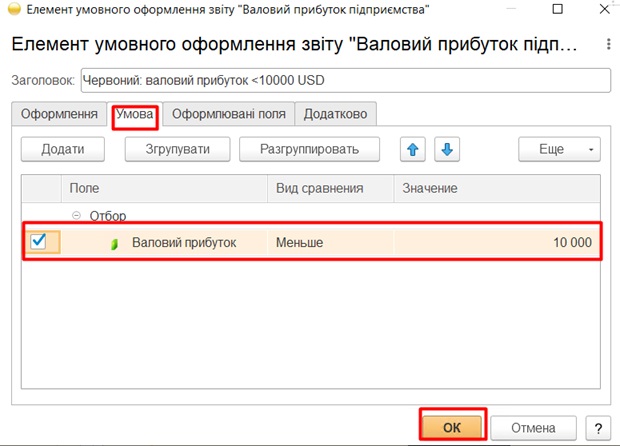This screenshot has height=446, width=620.
Task: Collapse the Отбор group node
Action: 77,216
